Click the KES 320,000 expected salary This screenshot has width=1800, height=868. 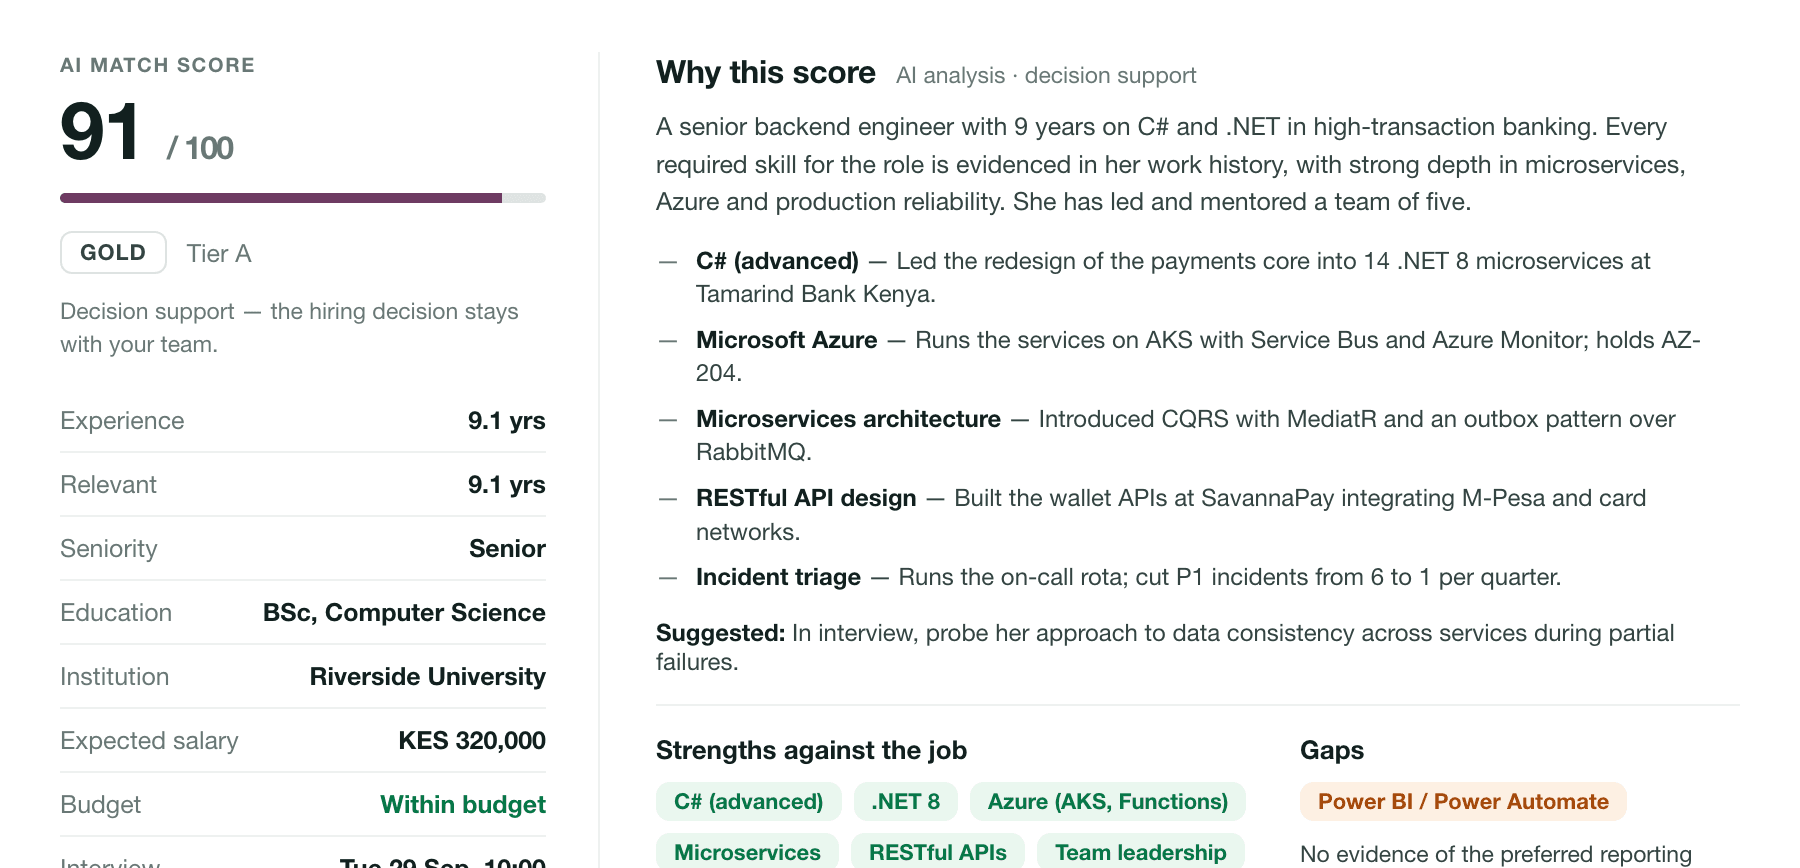click(x=472, y=741)
